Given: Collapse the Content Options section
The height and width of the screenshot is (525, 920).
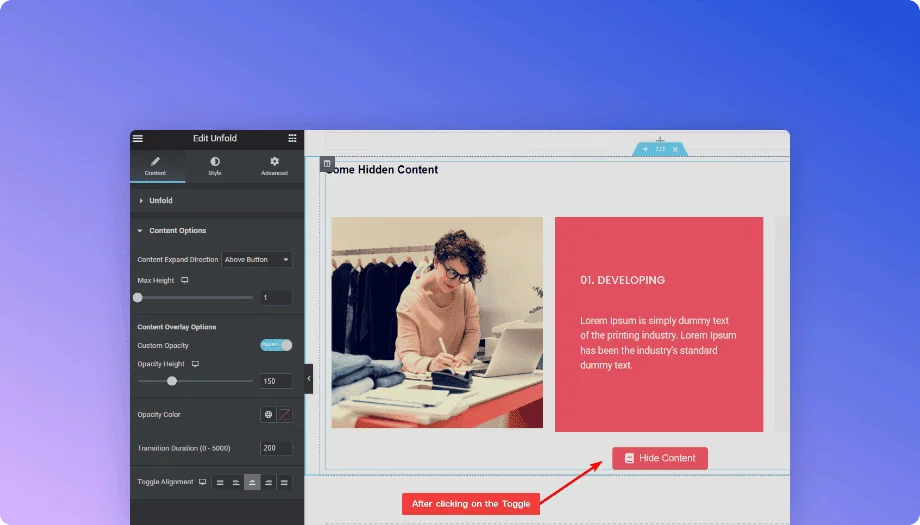Looking at the screenshot, I should [217, 231].
